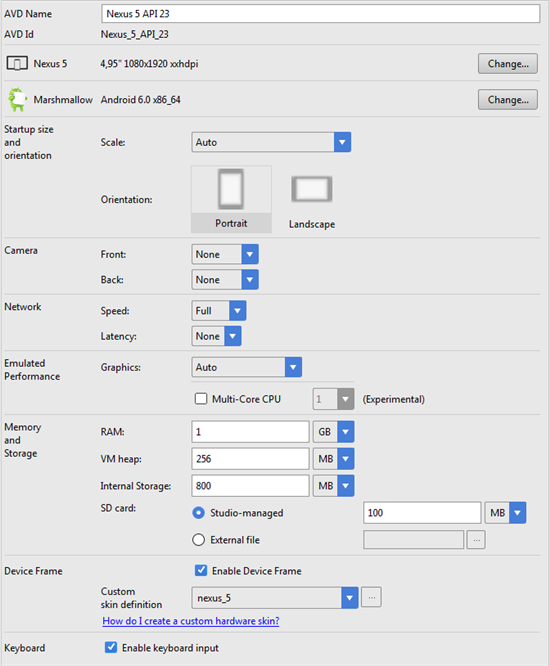Browse for external SD card file
Viewport: 550px width, 666px height.
[x=476, y=539]
